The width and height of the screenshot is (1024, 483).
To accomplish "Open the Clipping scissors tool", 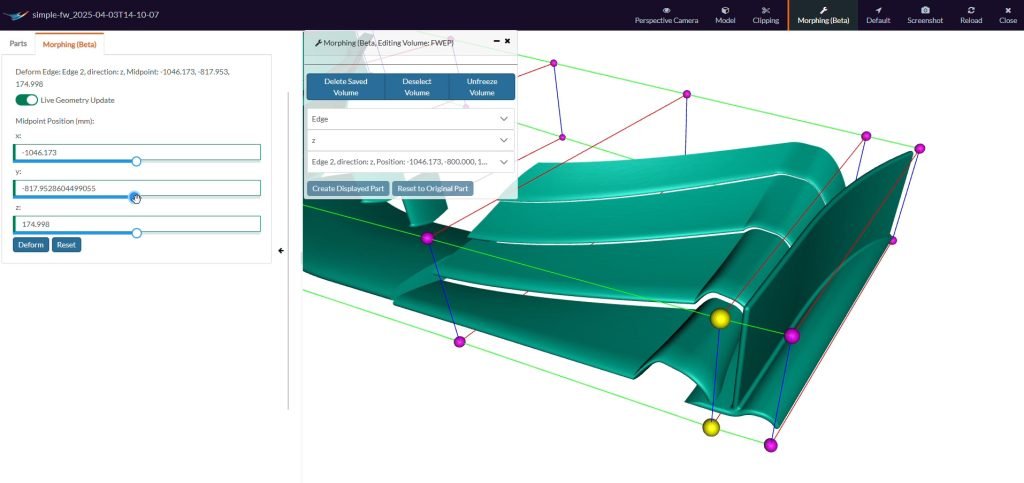I will 765,15.
